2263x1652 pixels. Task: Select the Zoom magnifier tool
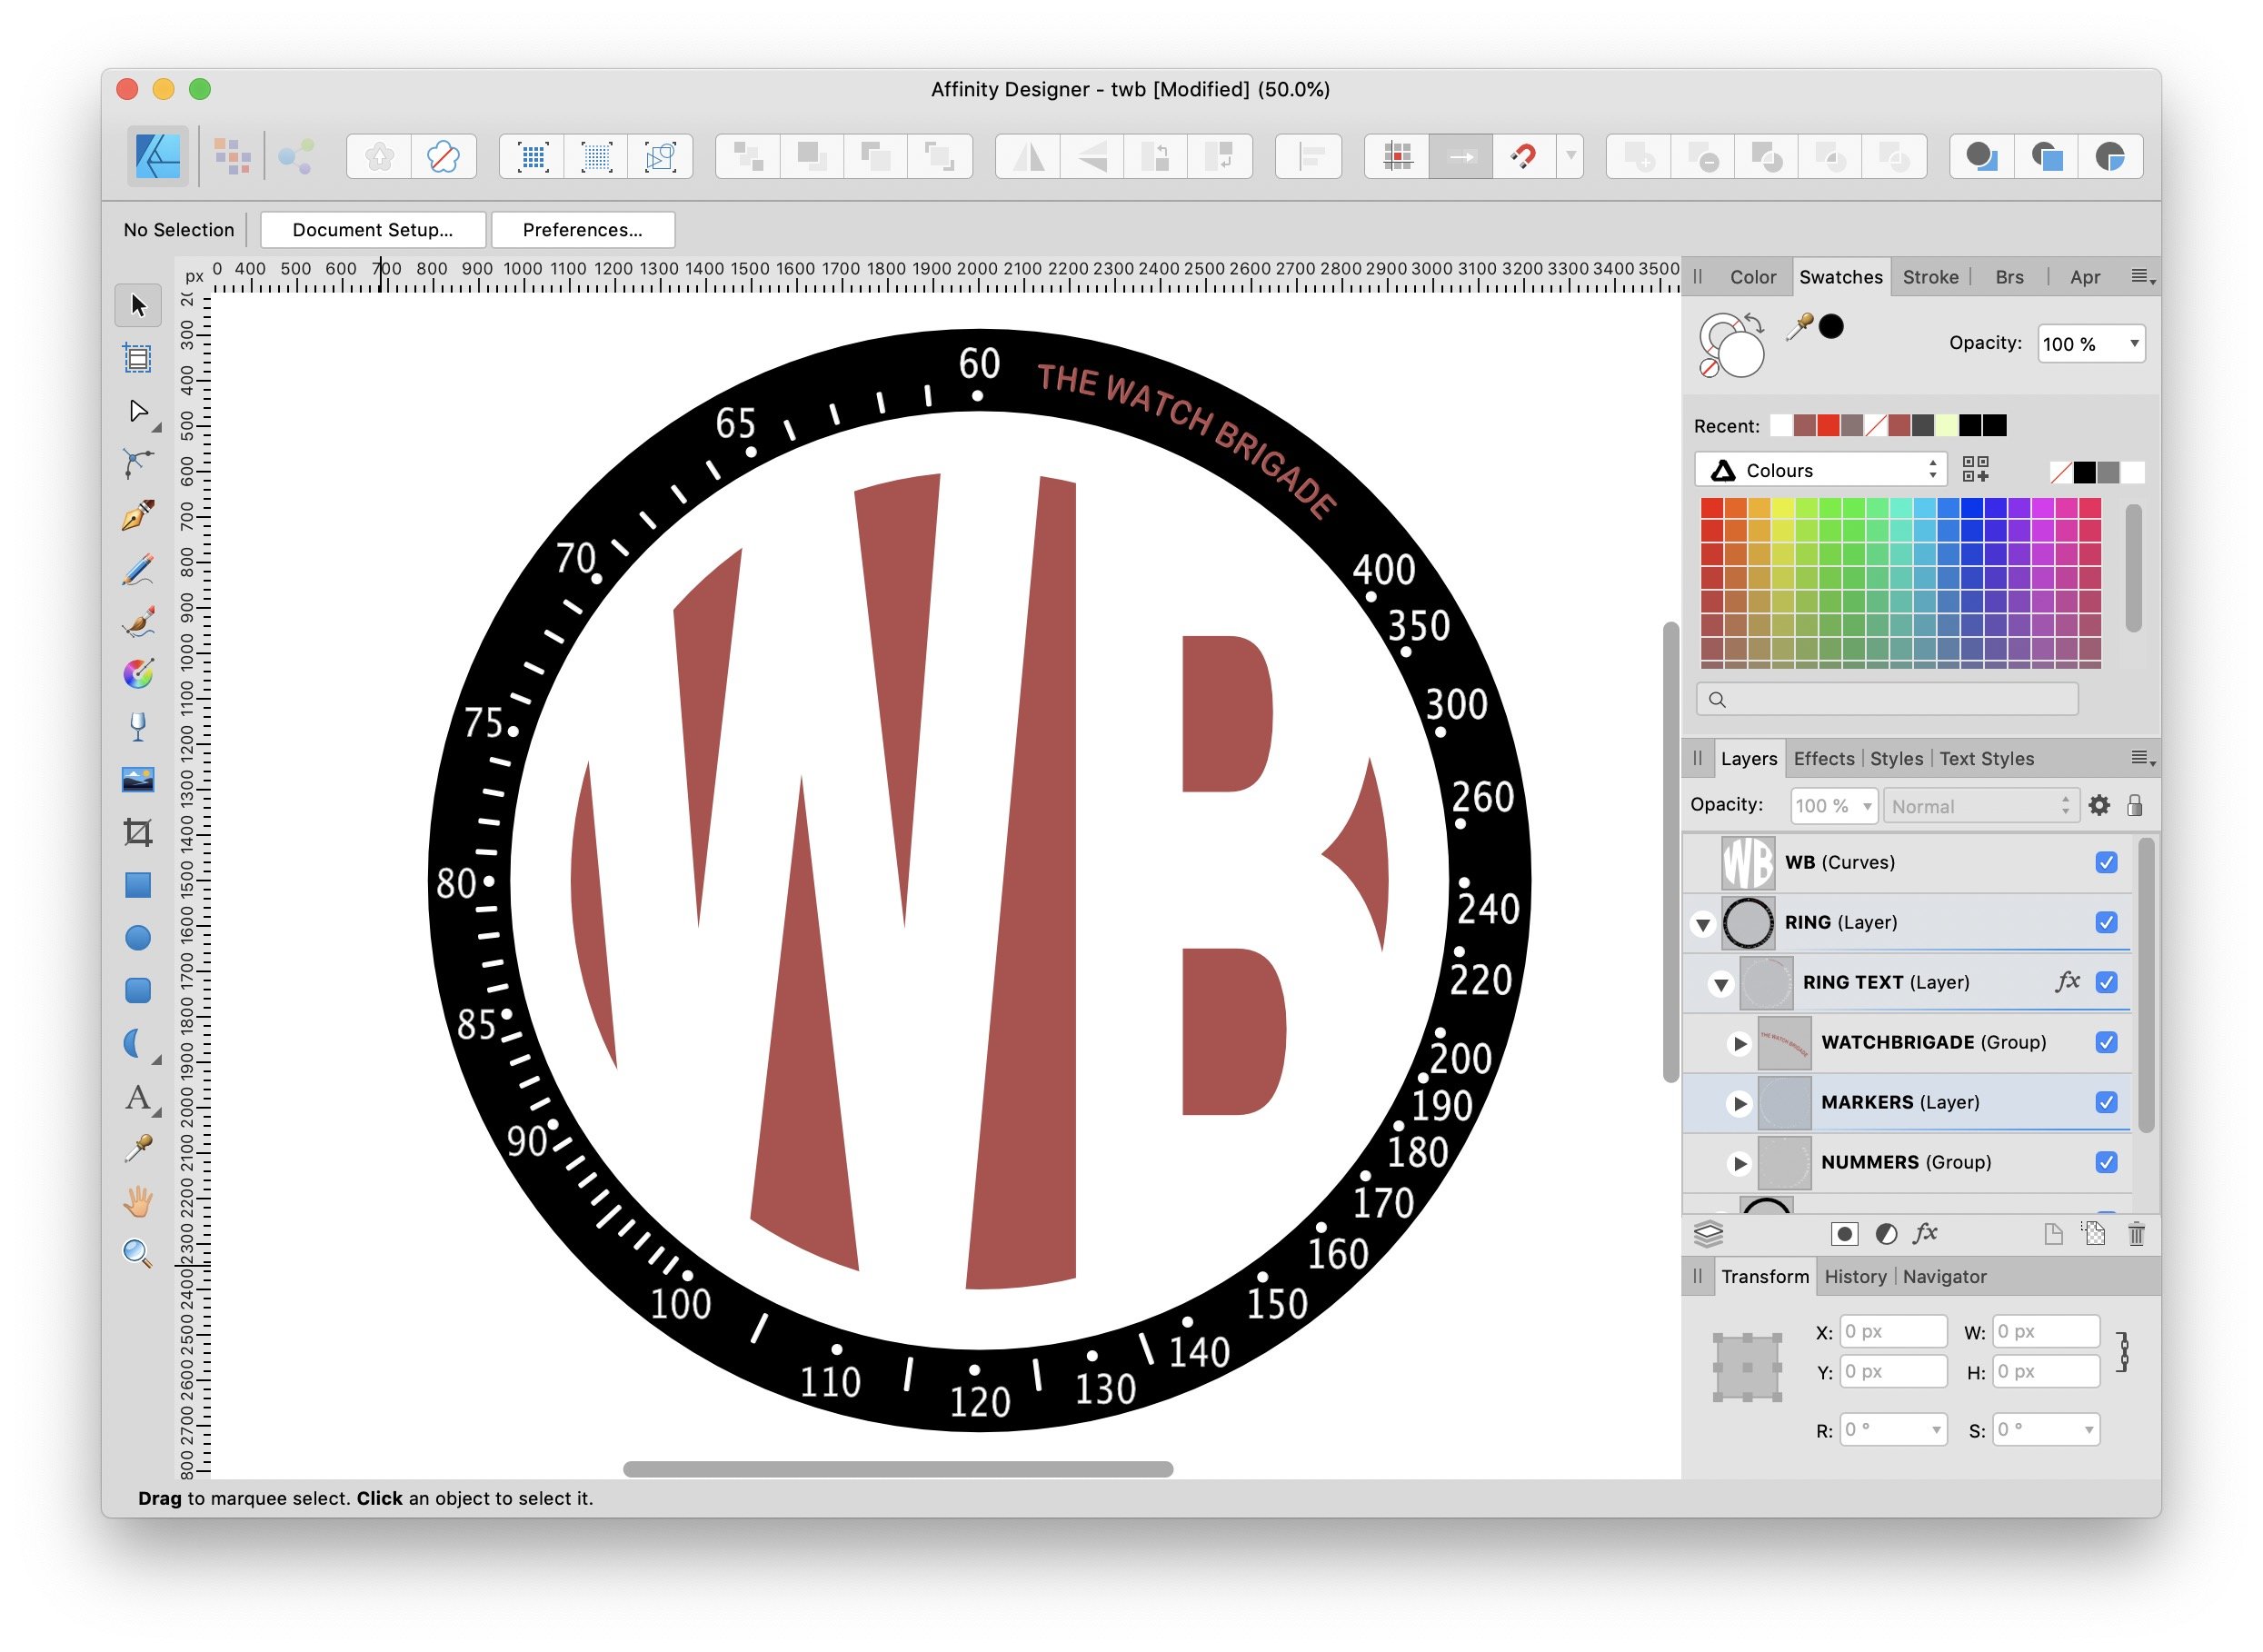point(138,1253)
